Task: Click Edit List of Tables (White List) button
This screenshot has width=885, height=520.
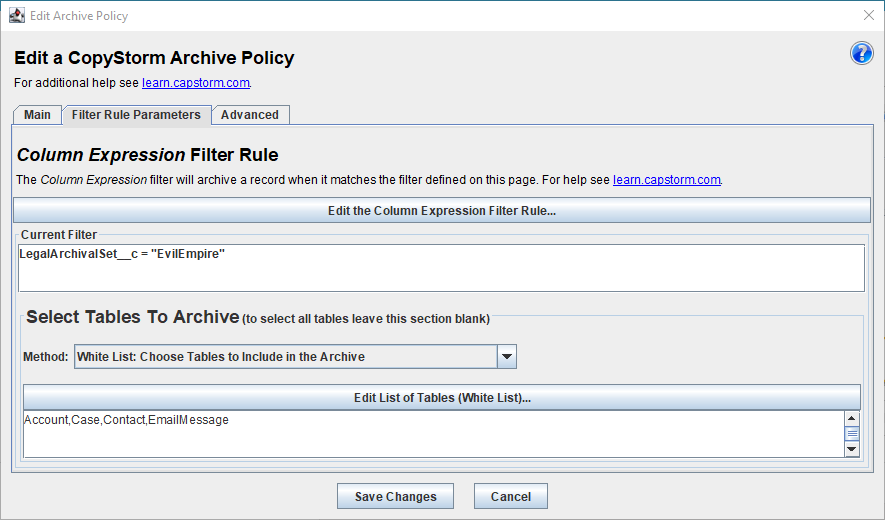Action: [x=442, y=397]
